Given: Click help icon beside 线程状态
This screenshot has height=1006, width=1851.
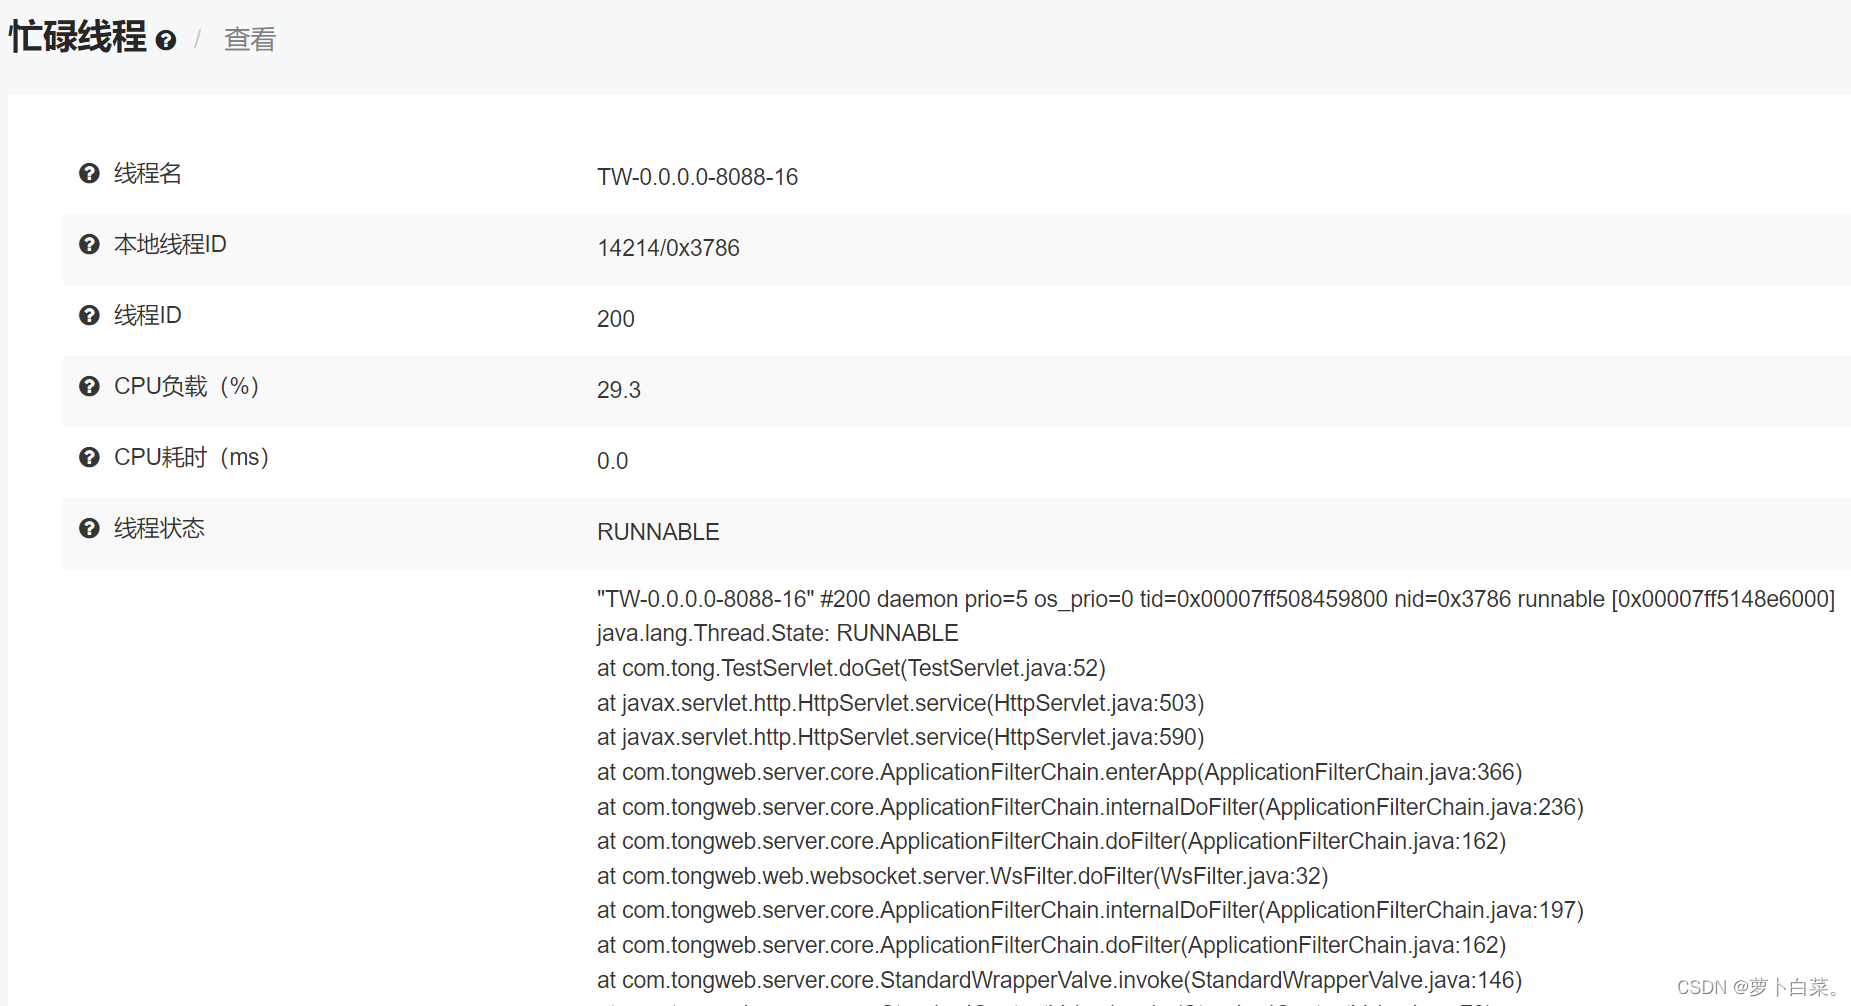Looking at the screenshot, I should [x=89, y=528].
